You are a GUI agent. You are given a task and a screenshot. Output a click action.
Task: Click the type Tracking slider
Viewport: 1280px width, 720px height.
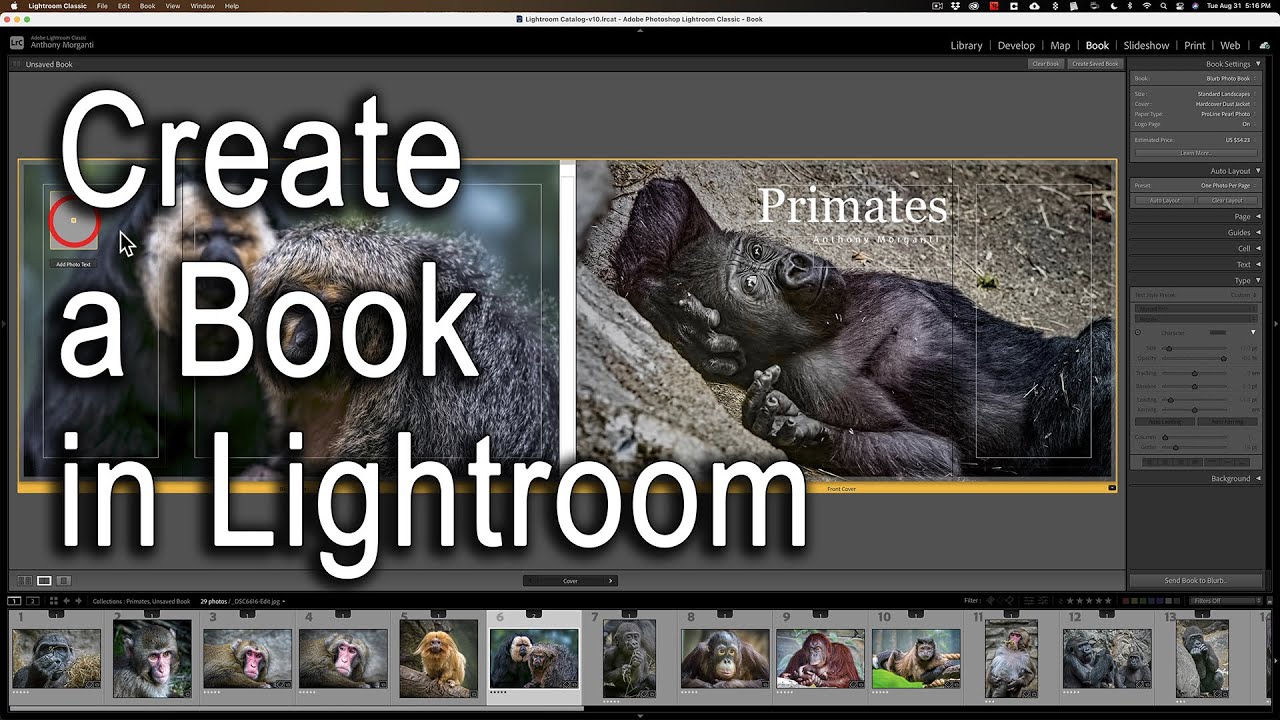1194,373
